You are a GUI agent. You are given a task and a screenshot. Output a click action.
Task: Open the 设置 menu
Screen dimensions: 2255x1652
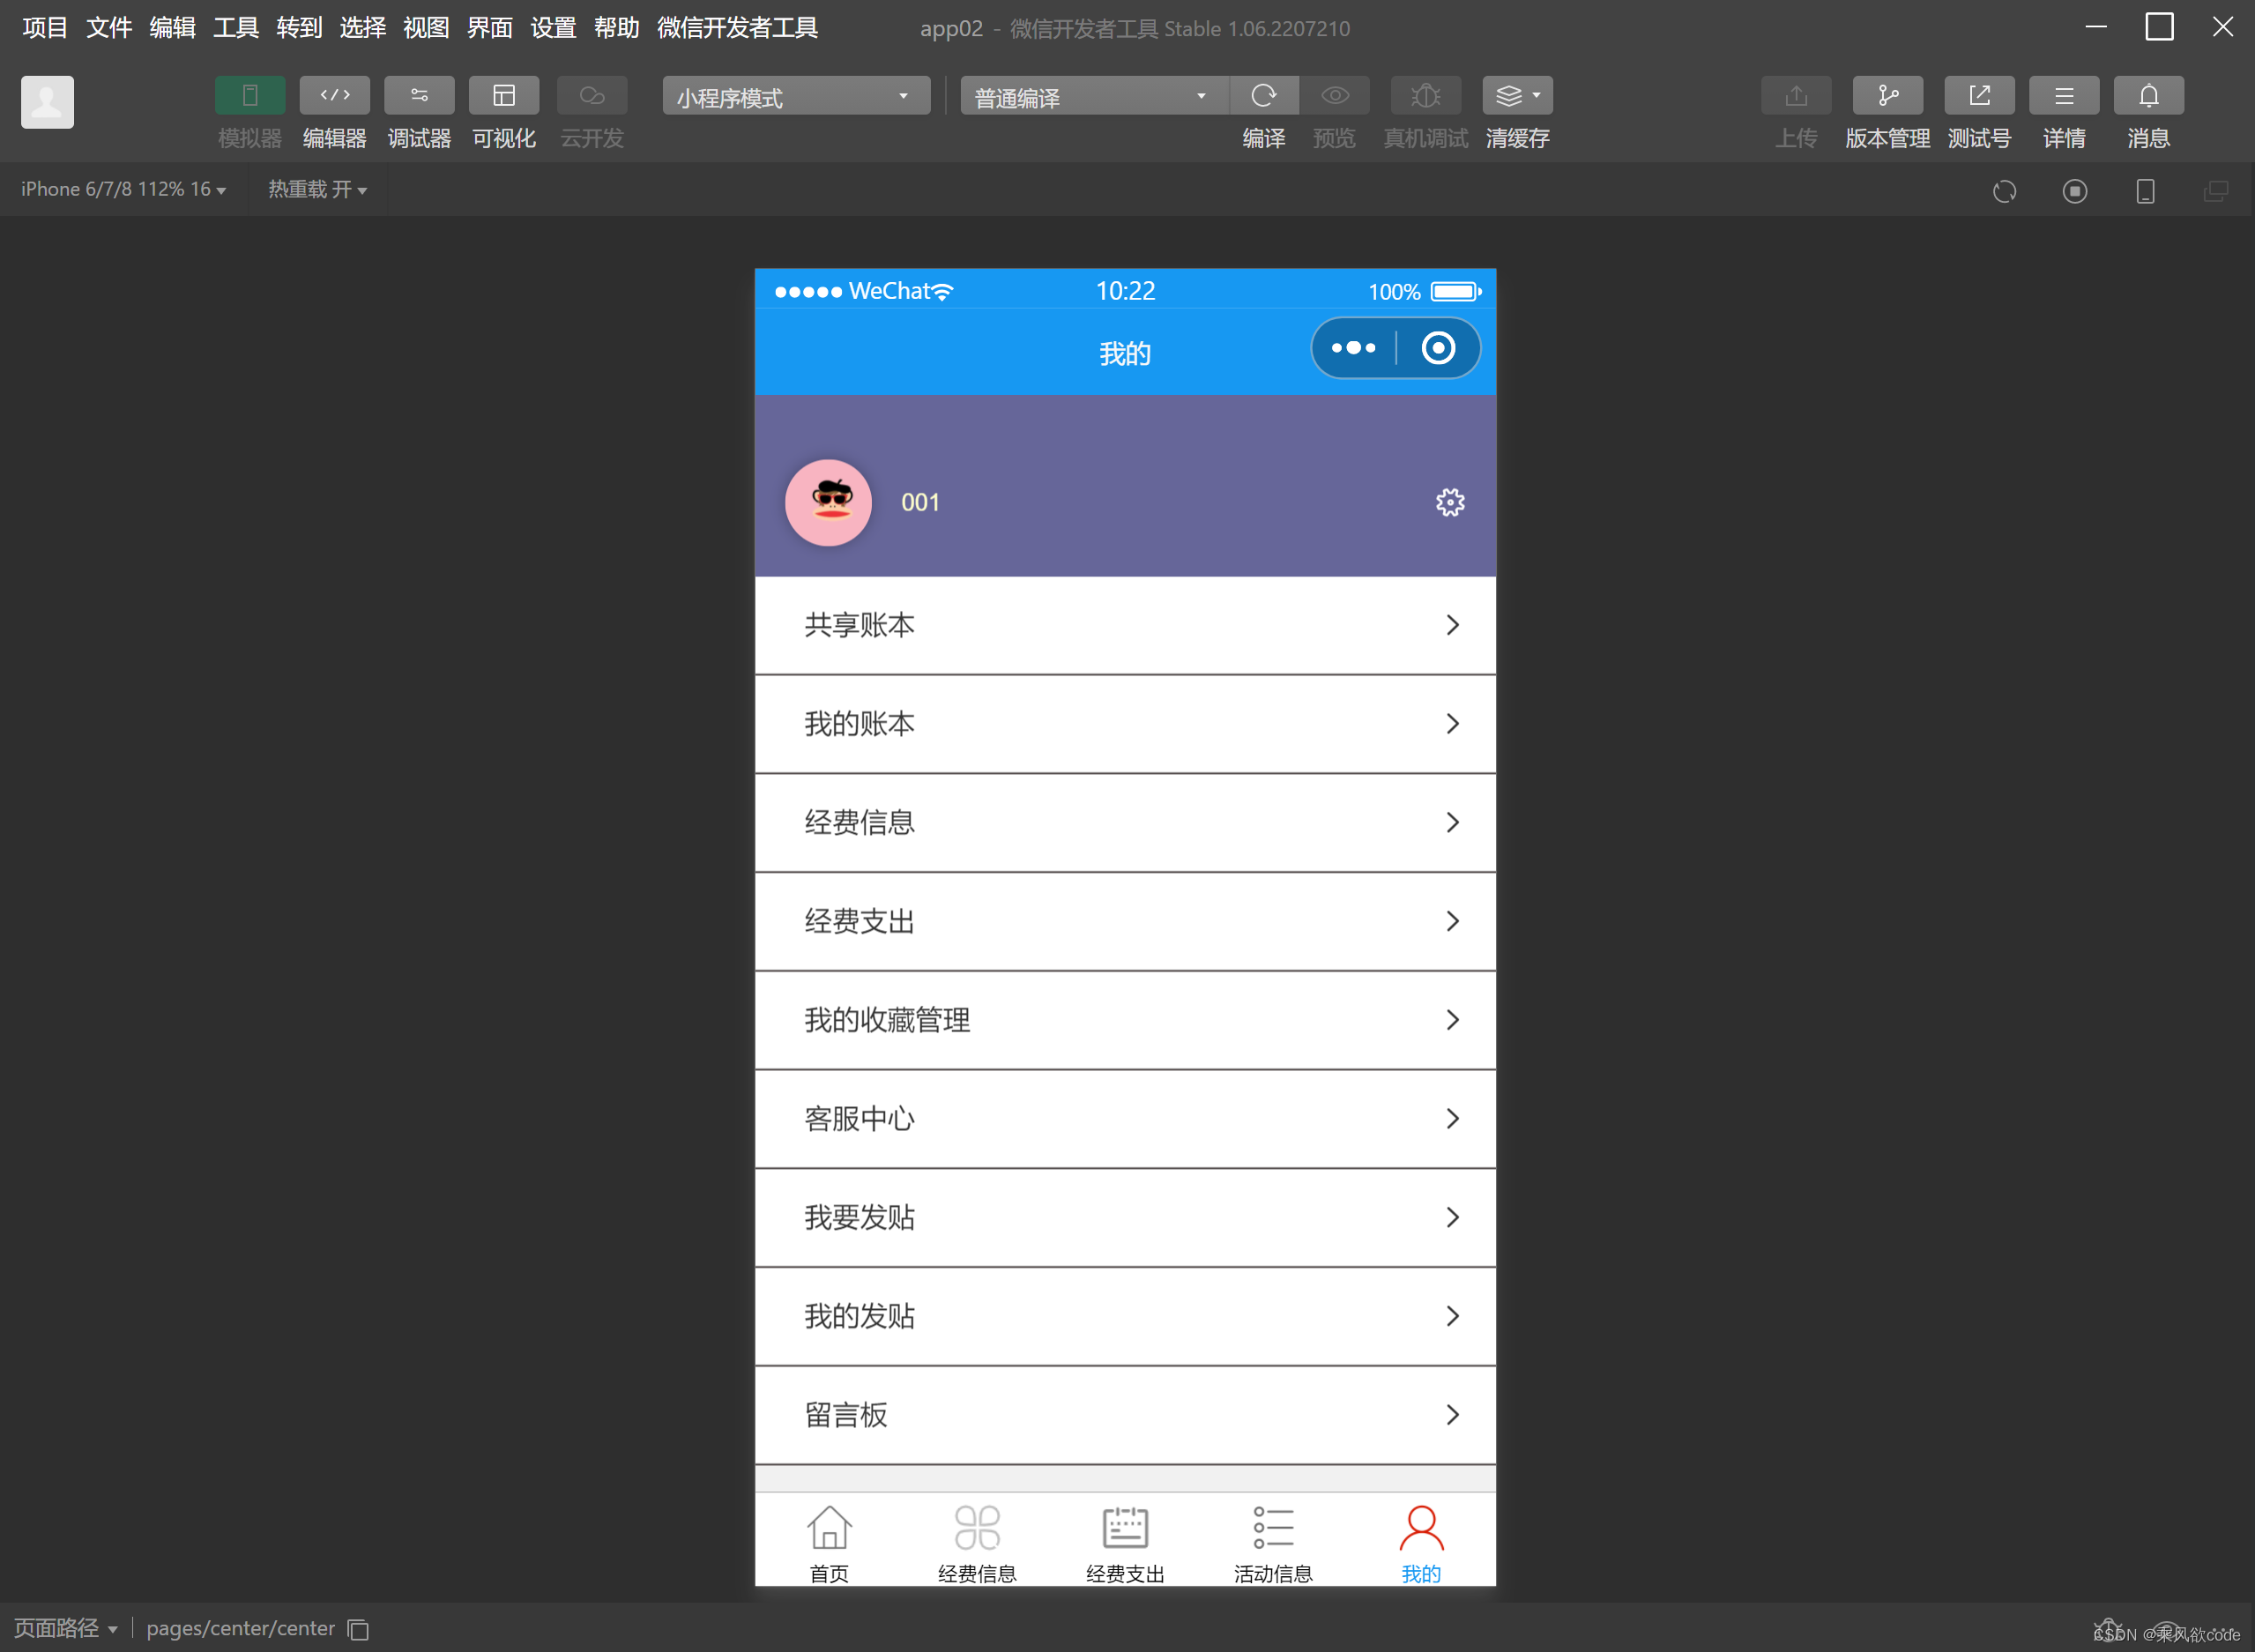pos(552,27)
